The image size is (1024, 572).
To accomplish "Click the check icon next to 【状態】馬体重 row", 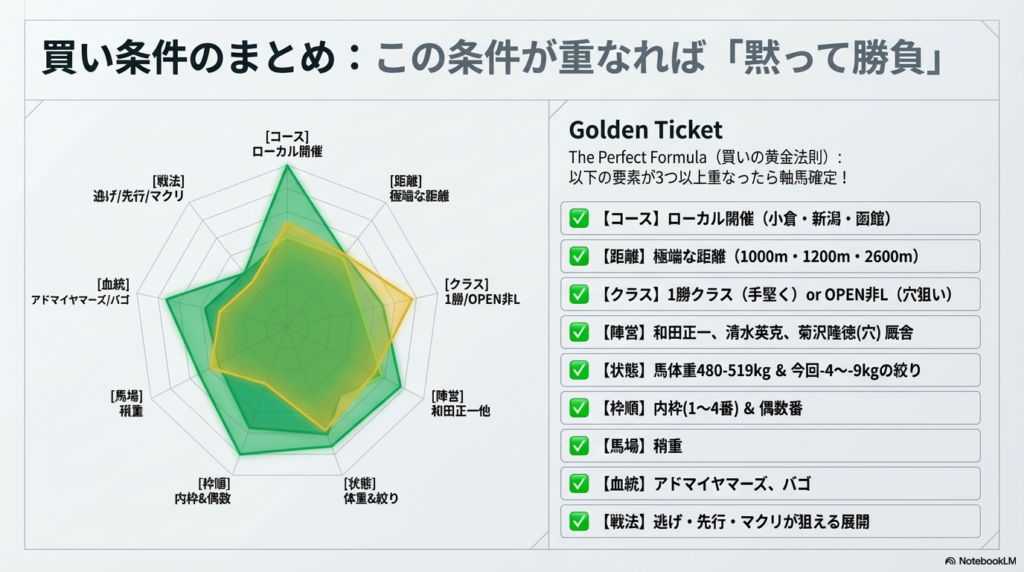I will coord(579,370).
